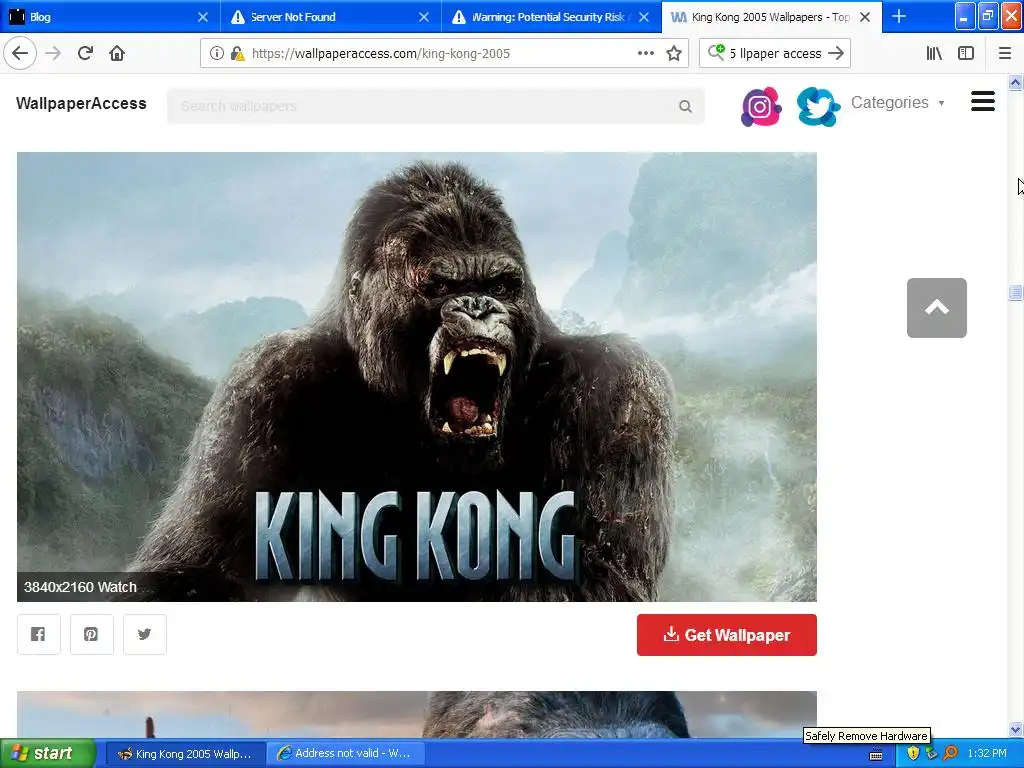
Task: Open the Library bookmarks icon
Action: [934, 54]
